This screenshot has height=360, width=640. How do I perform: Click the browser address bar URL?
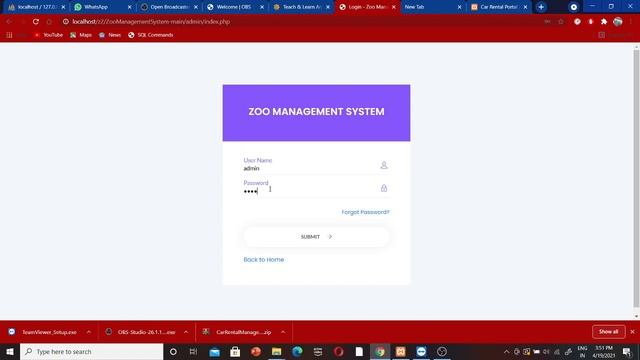tap(151, 22)
